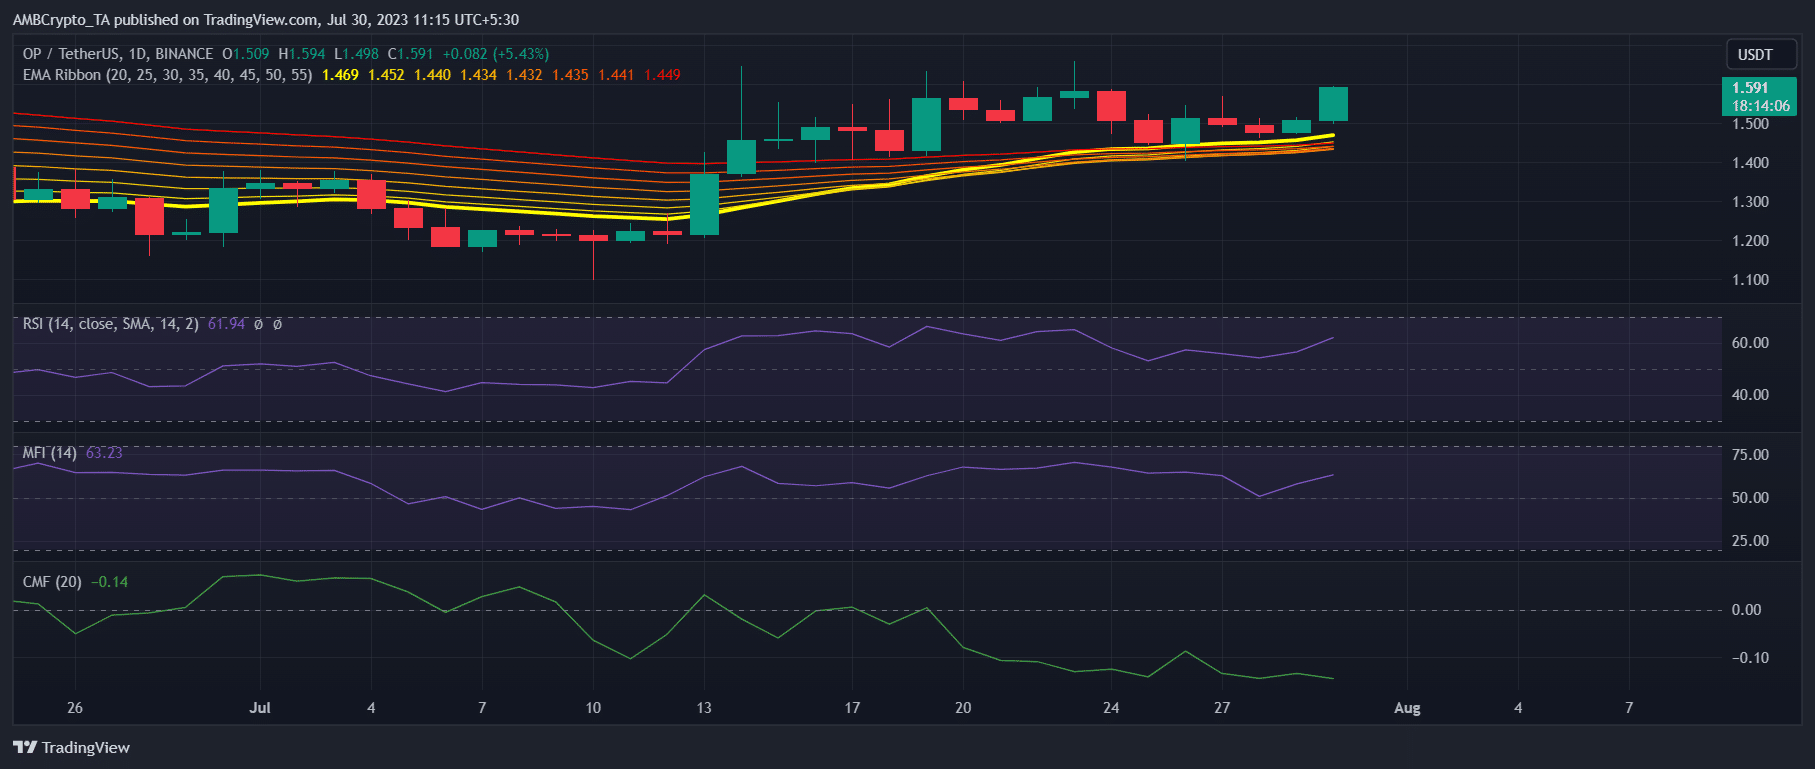Image resolution: width=1815 pixels, height=769 pixels.
Task: Click the RSI reading 61.94
Action: coord(226,324)
